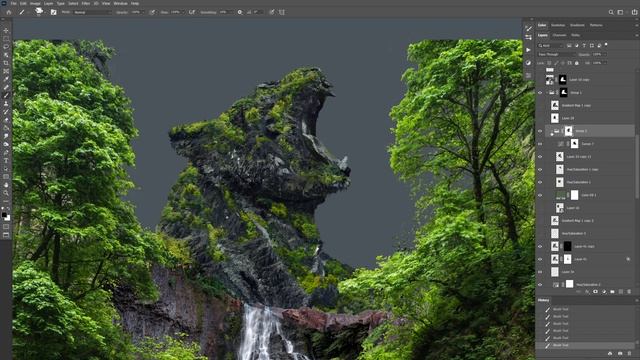Click Delete layer trash icon in Layers panel
Viewport: 640px width, 360px height.
pos(629,292)
